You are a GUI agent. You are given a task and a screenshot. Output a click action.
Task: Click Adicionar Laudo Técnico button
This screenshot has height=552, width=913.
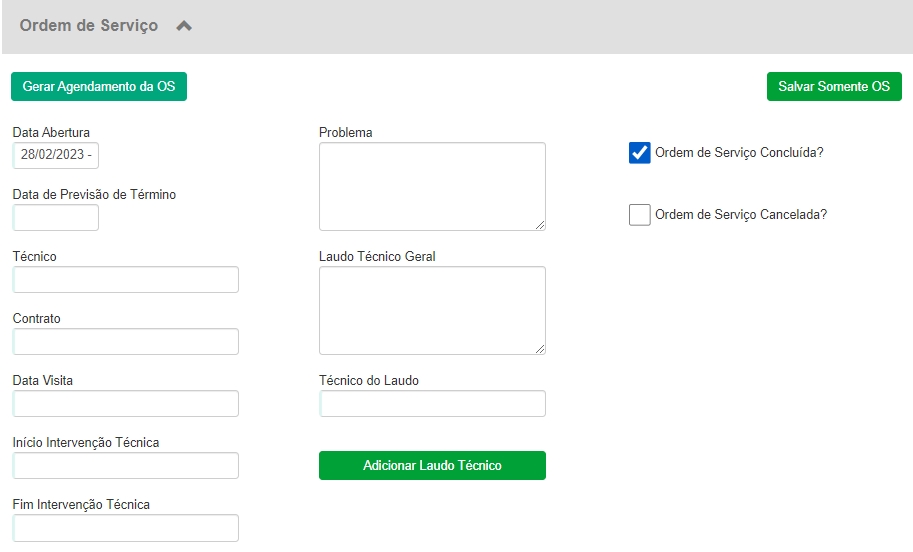(432, 466)
